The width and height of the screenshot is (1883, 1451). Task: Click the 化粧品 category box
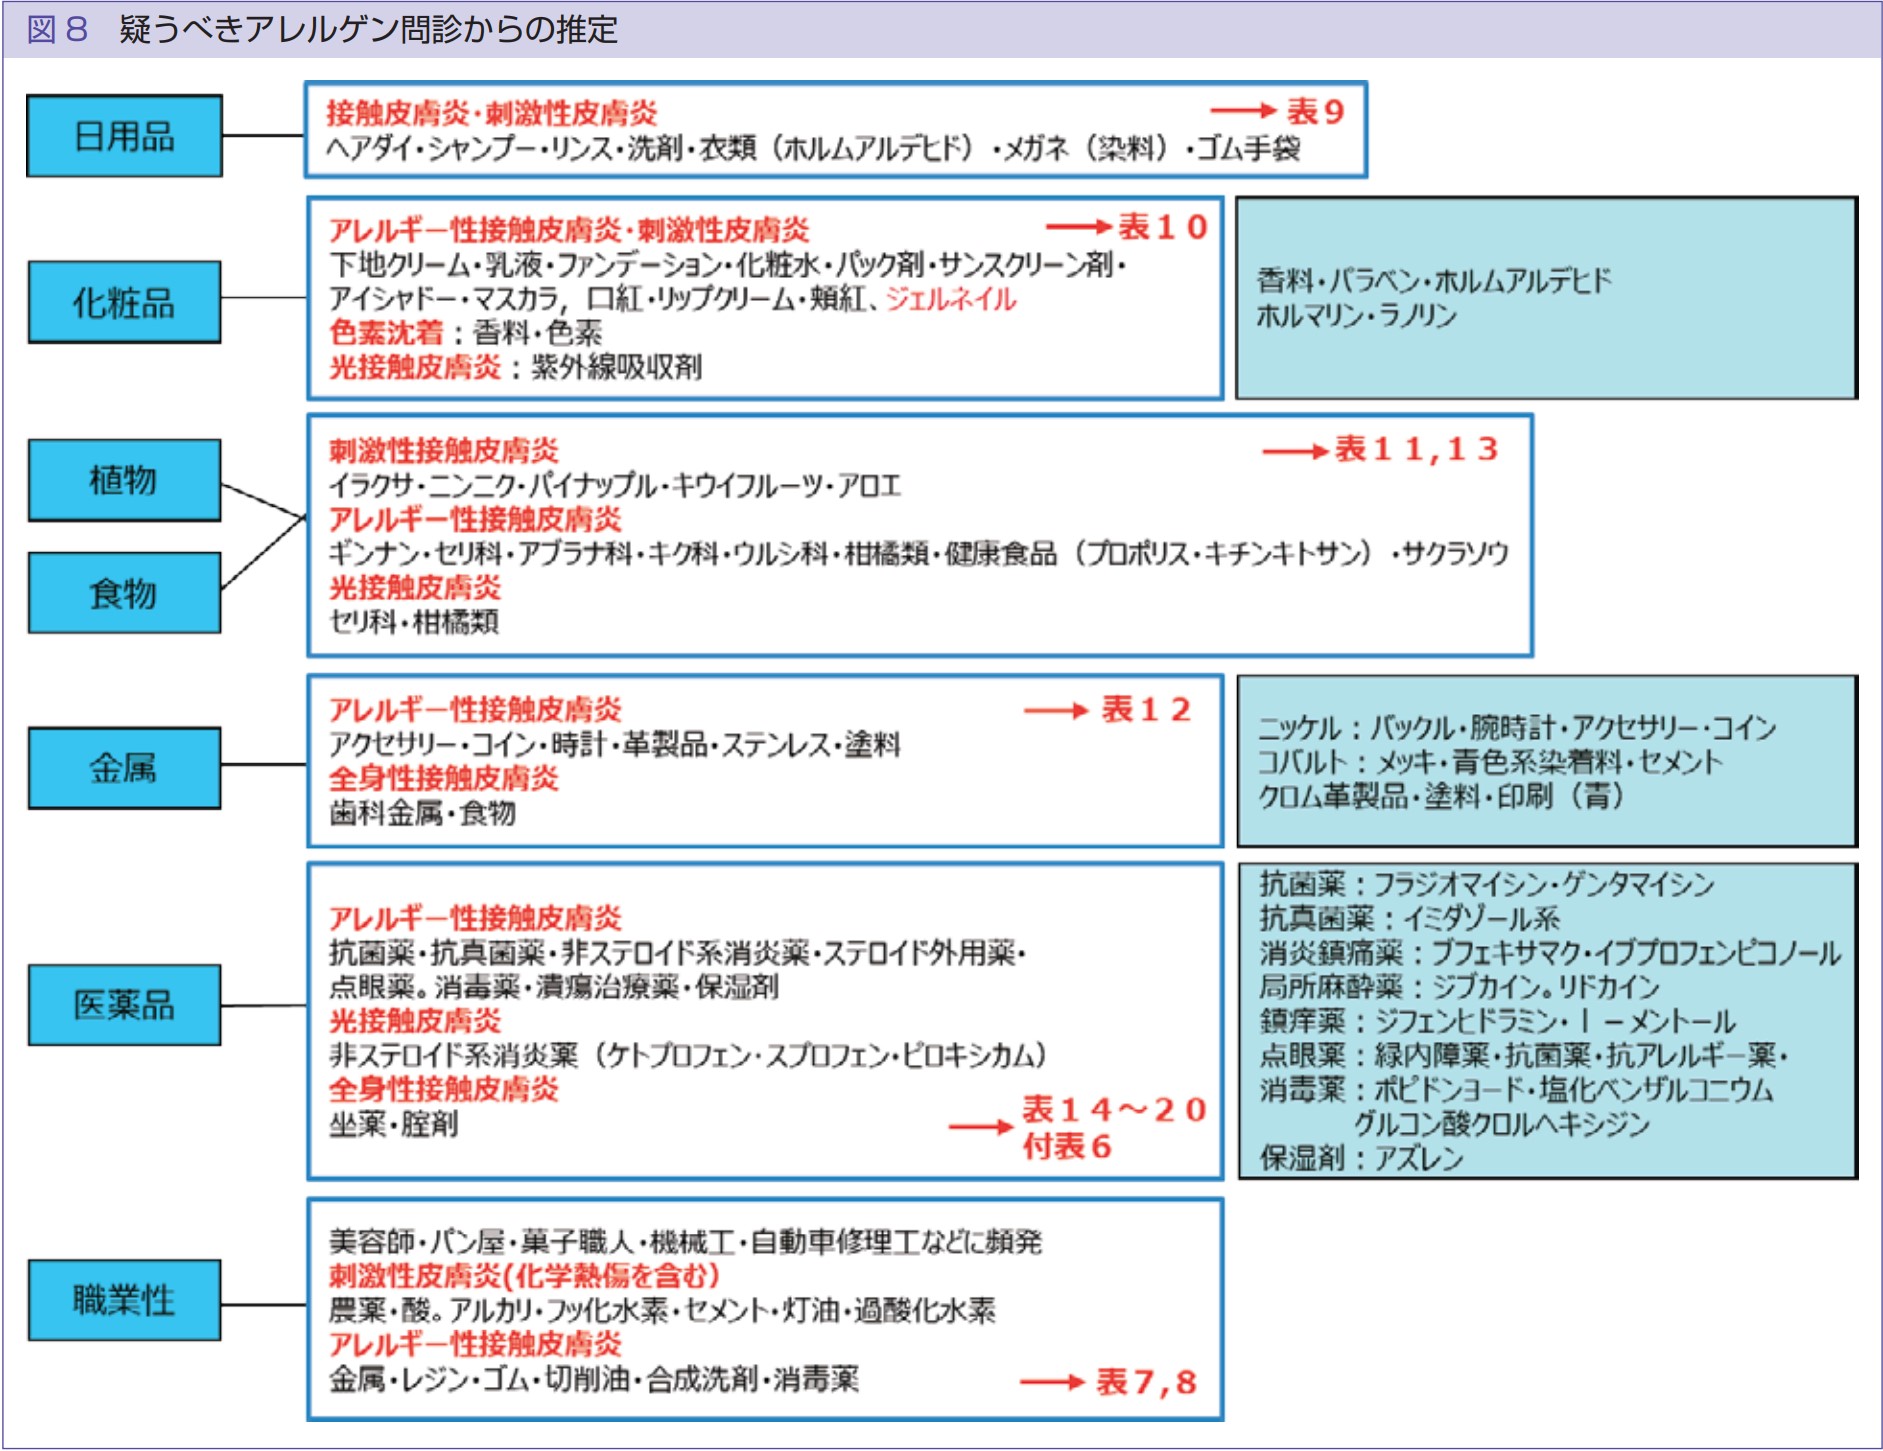click(x=124, y=302)
